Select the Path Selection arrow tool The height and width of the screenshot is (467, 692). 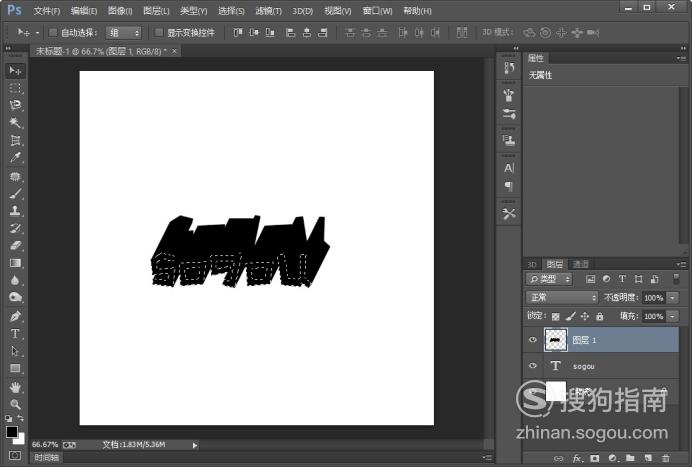click(x=15, y=351)
